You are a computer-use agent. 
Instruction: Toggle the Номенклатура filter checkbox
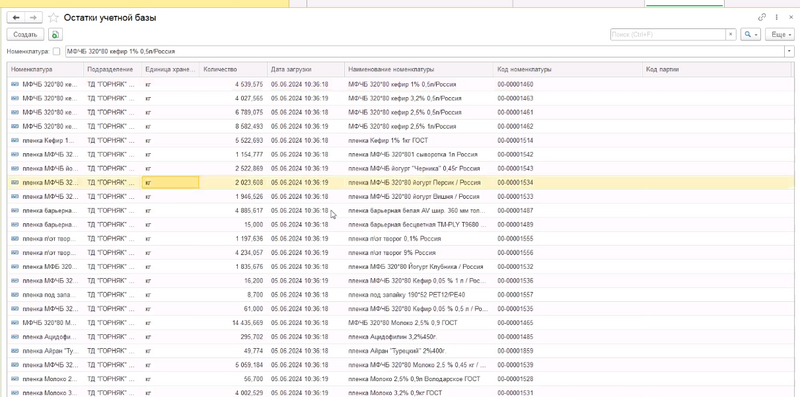[x=56, y=52]
